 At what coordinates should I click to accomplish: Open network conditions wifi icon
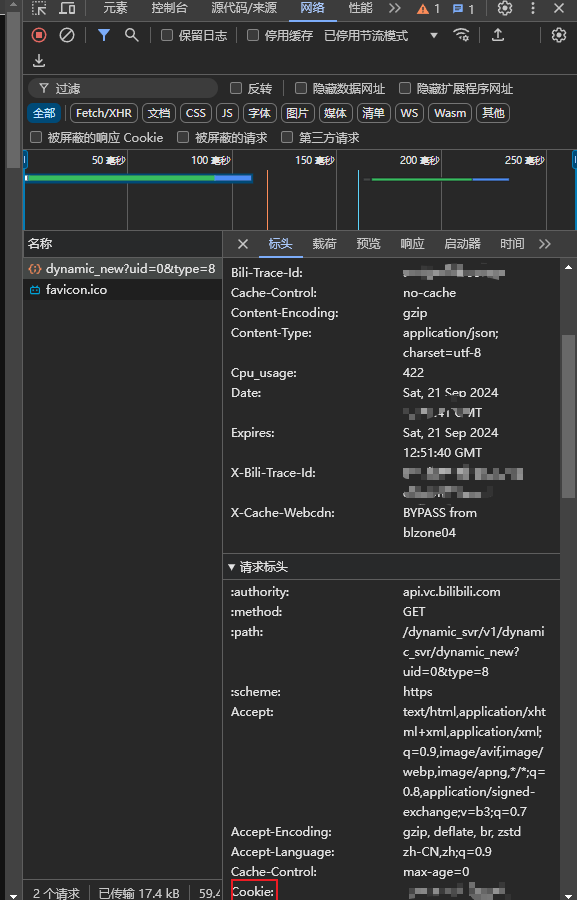461,36
